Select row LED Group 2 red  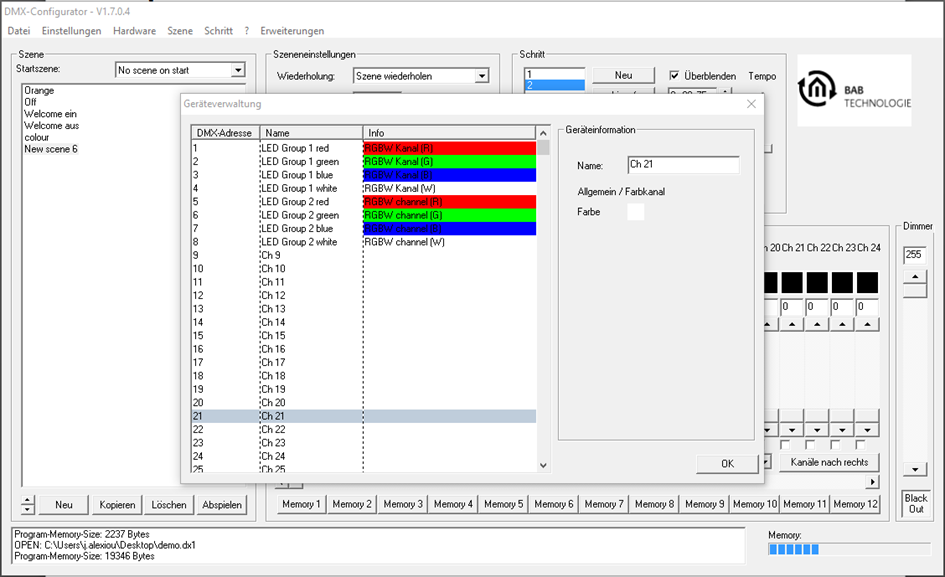coord(363,201)
